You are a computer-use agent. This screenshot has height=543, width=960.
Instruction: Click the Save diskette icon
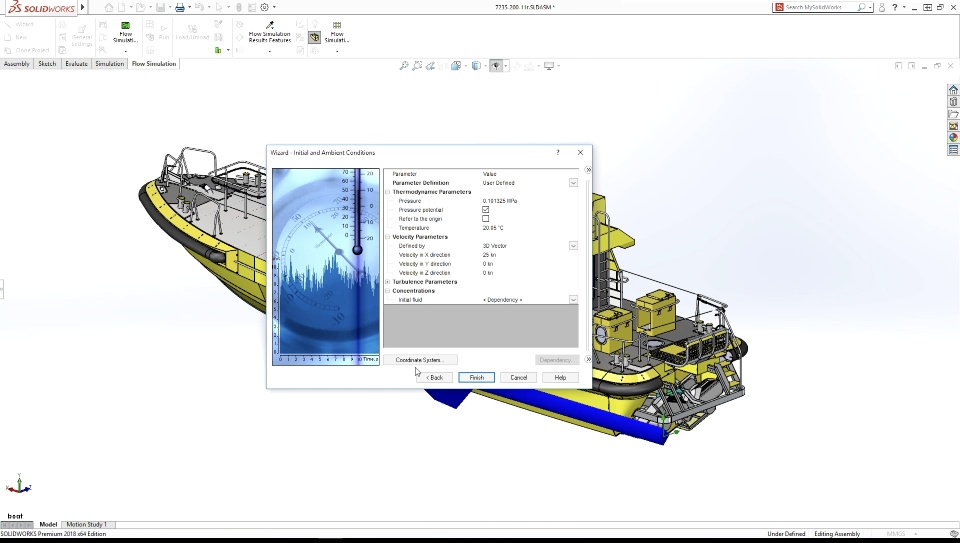pyautogui.click(x=160, y=7)
